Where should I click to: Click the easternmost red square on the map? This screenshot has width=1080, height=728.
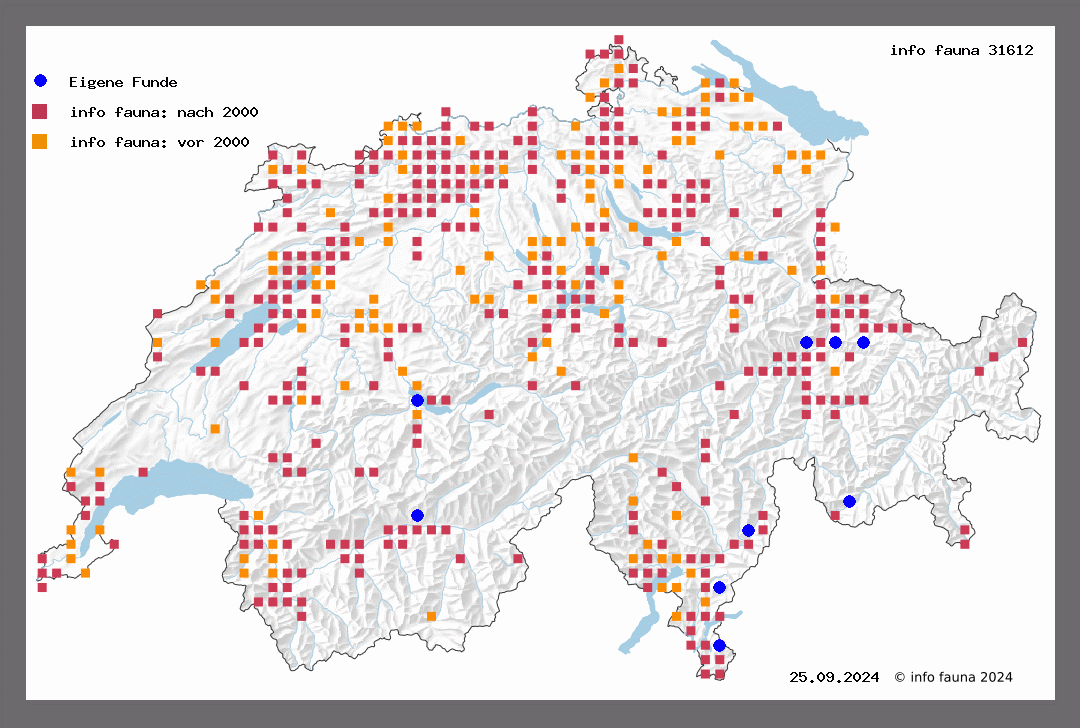(1022, 342)
